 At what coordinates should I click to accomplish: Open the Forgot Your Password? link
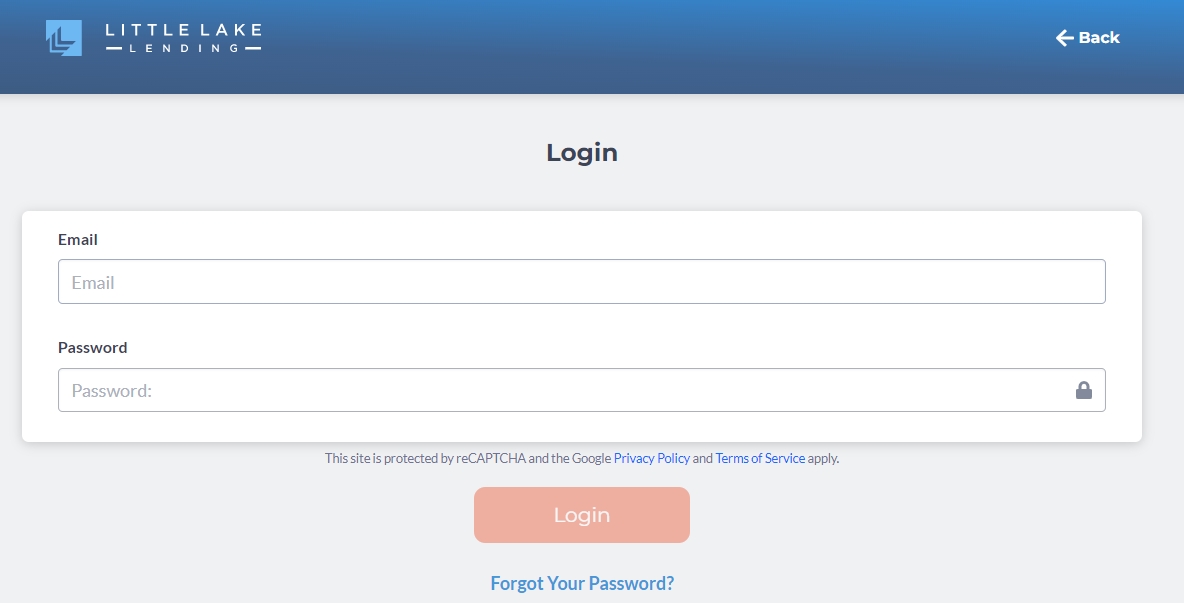(582, 583)
